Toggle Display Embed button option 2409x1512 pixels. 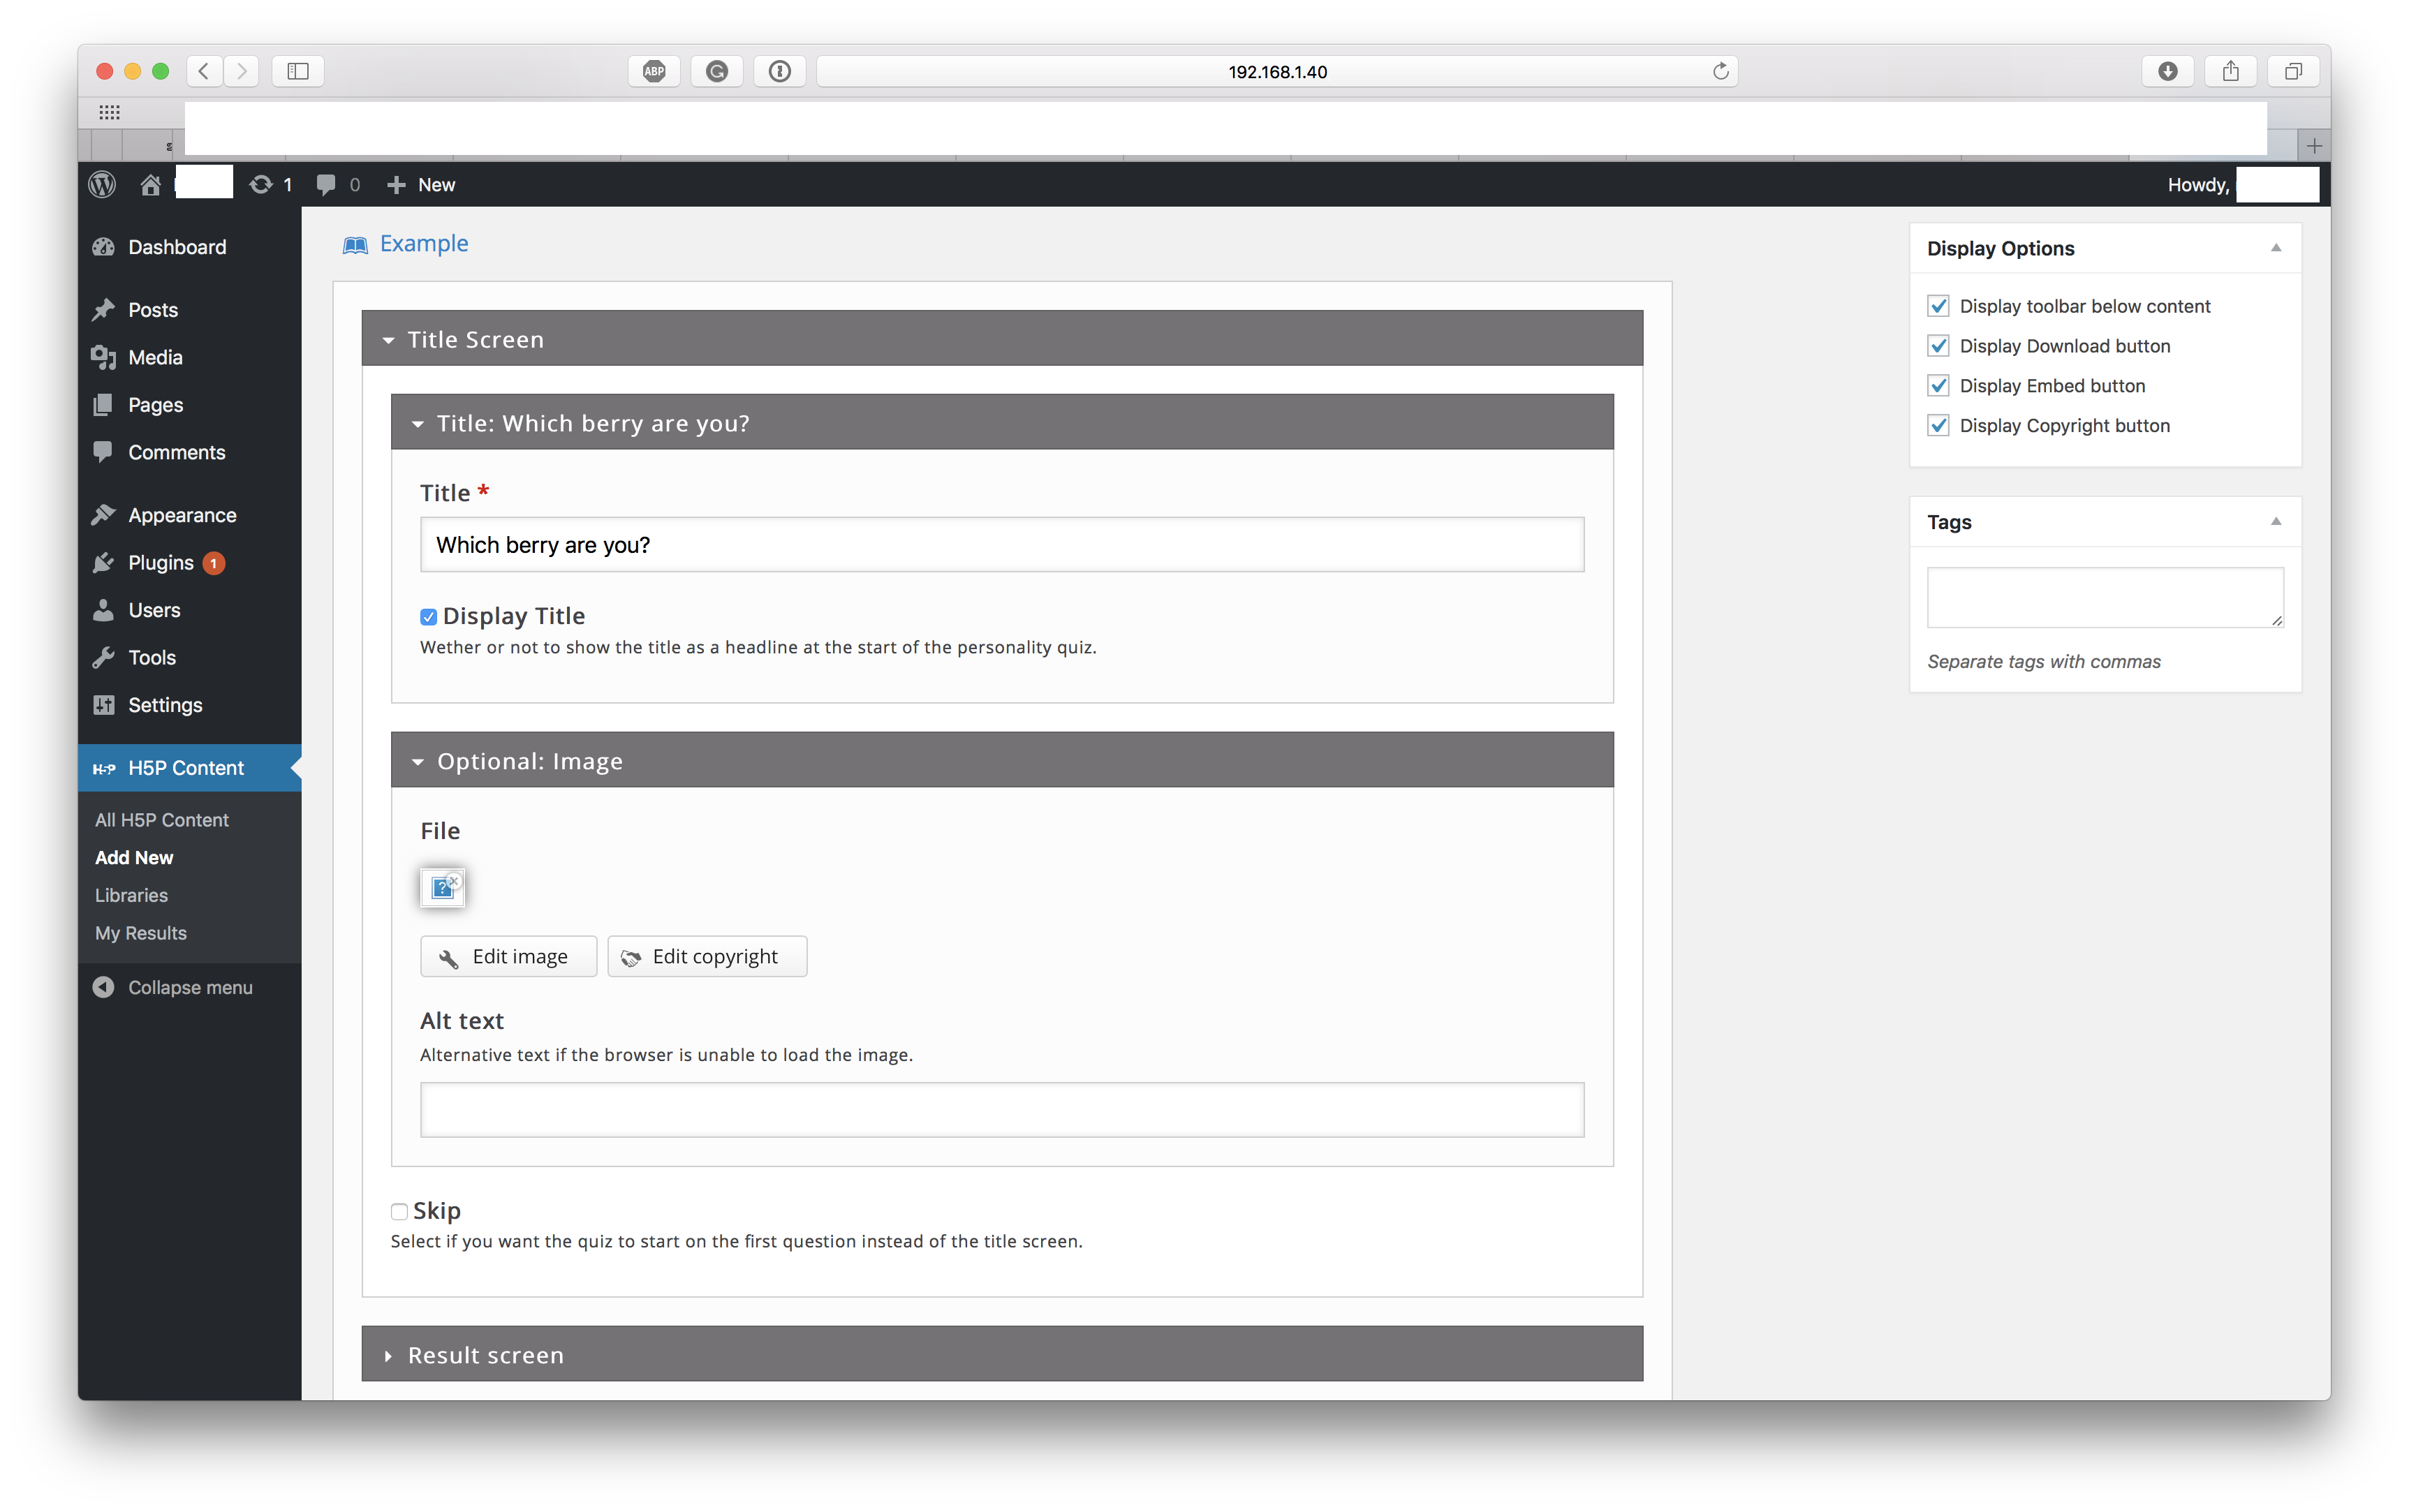point(1938,386)
